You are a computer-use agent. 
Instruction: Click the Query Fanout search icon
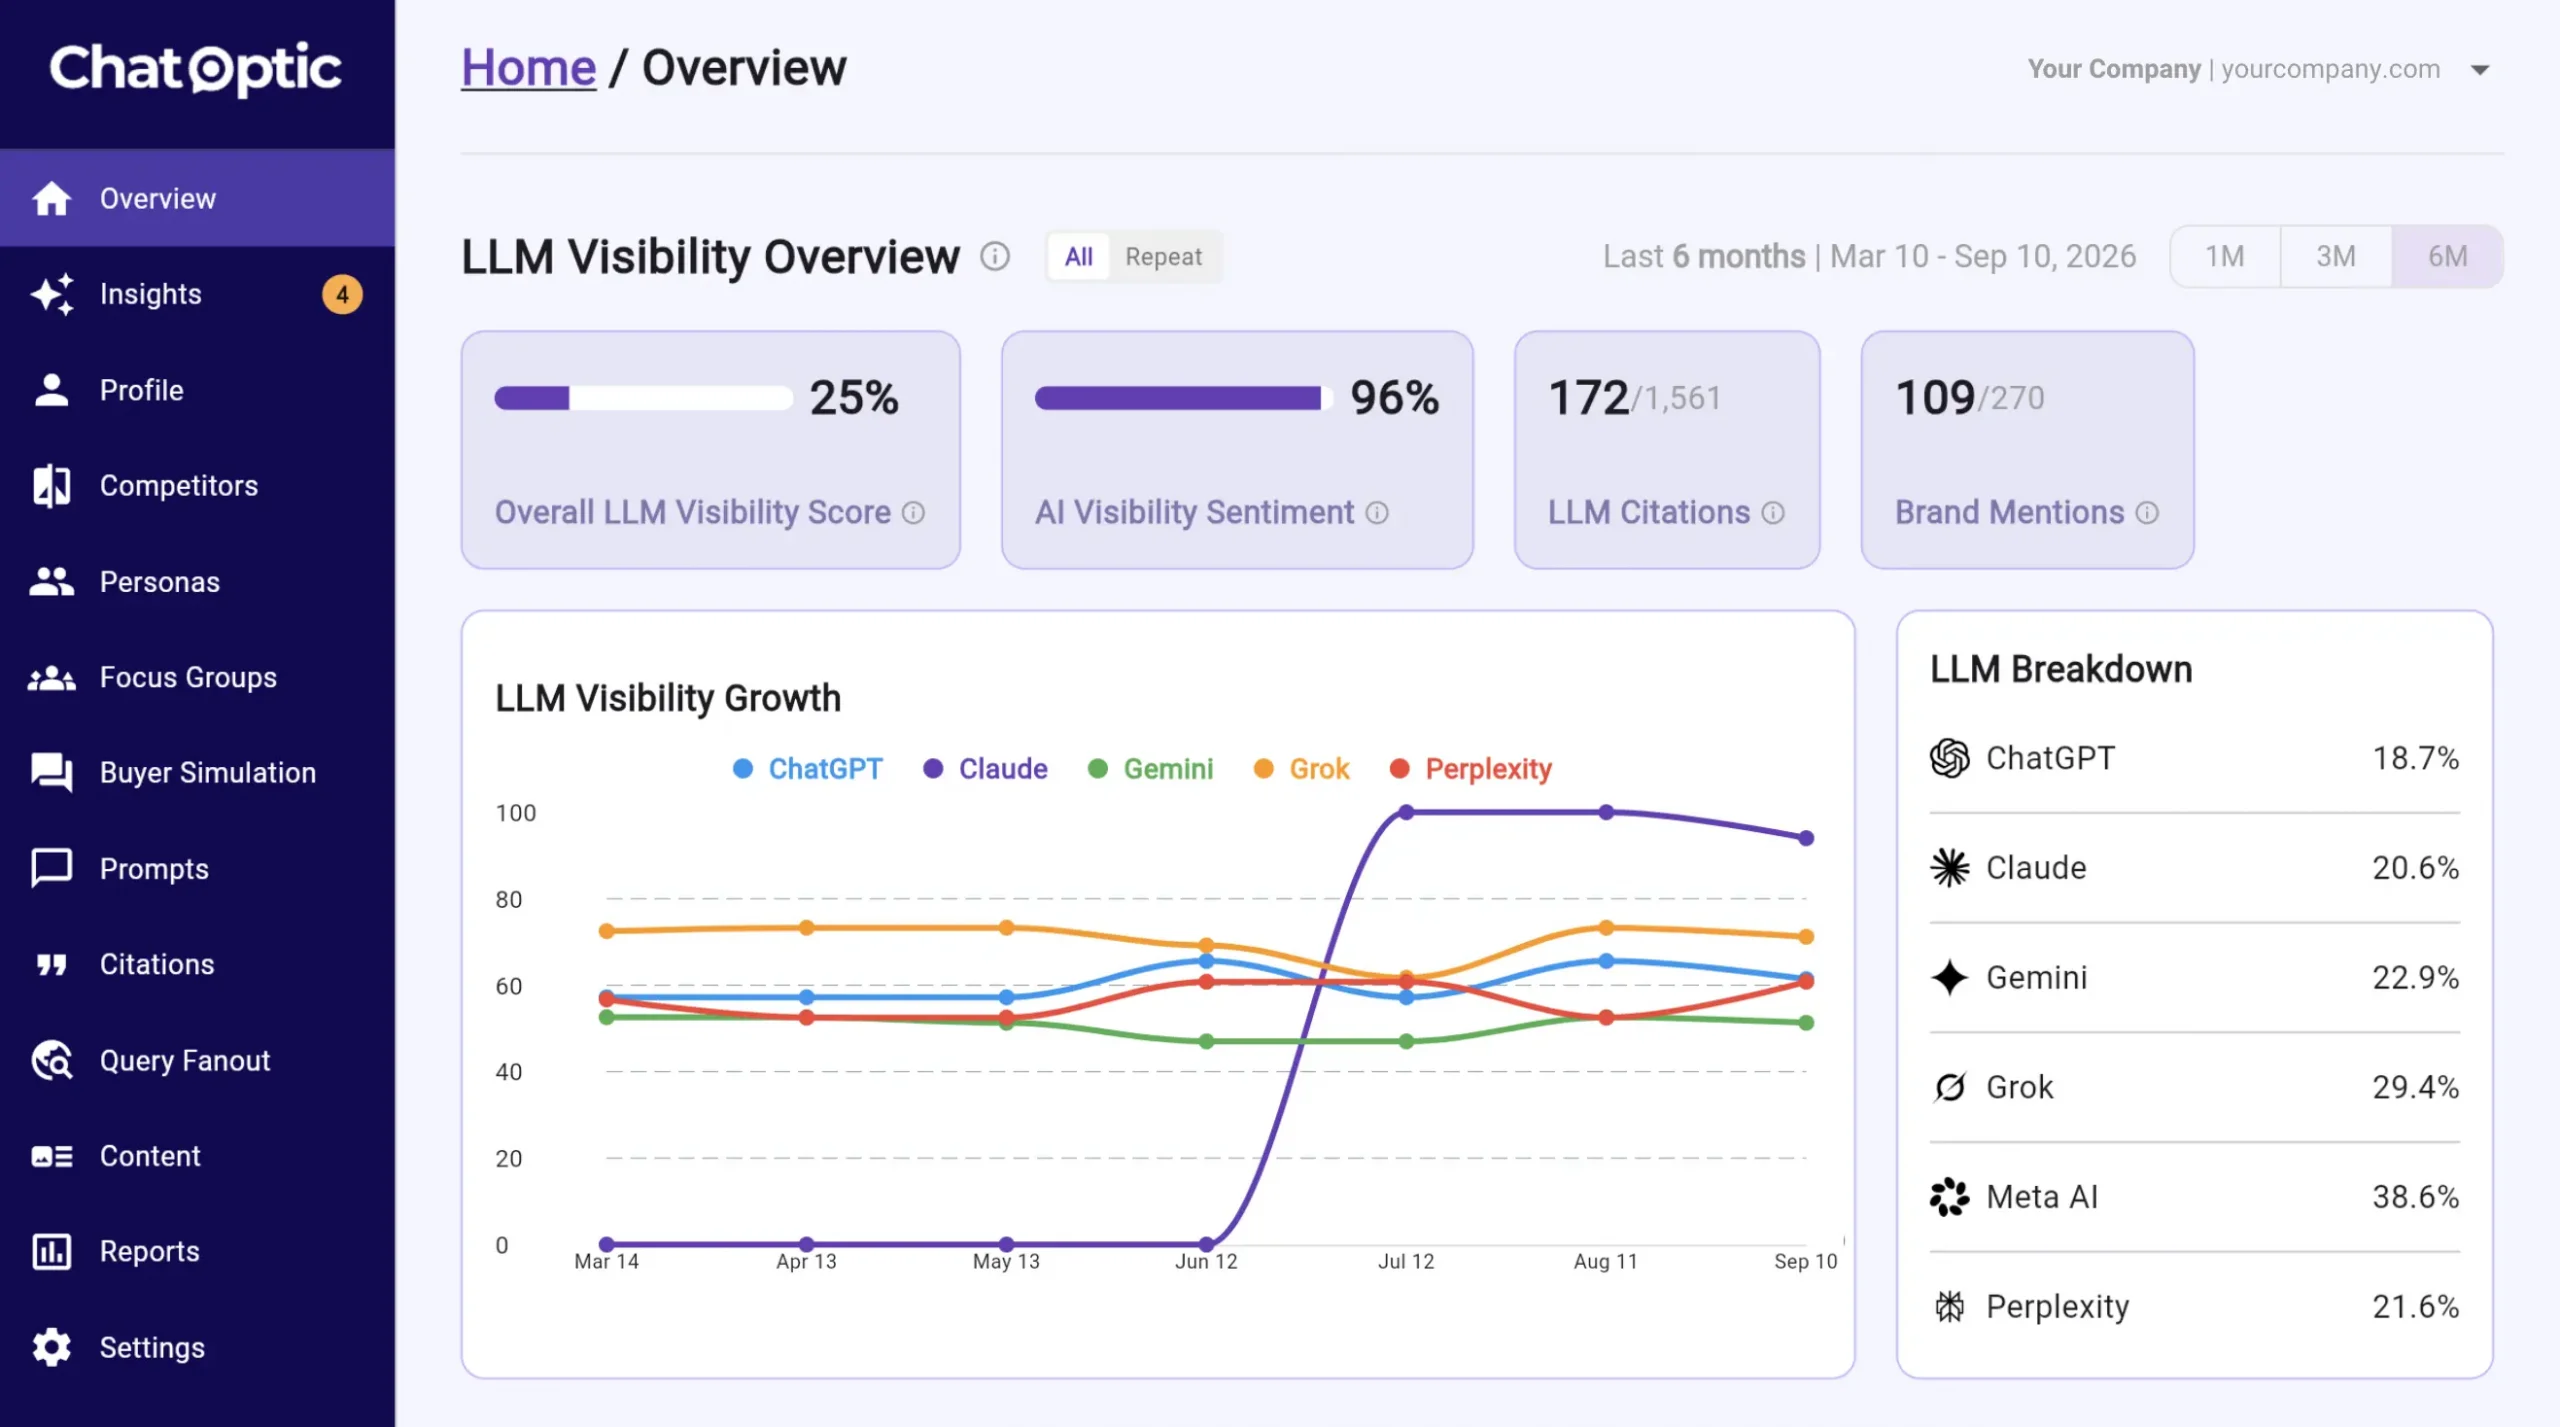pyautogui.click(x=51, y=1060)
